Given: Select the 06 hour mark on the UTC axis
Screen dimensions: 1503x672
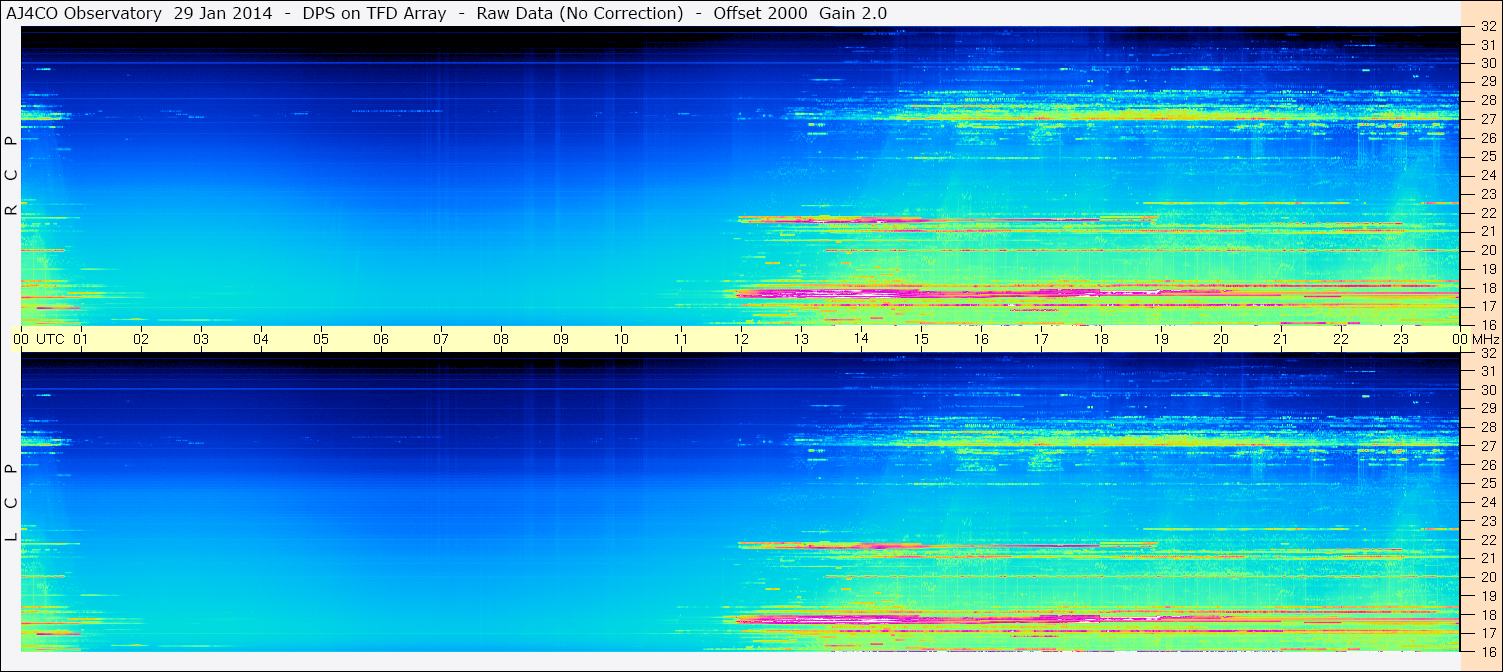Looking at the screenshot, I should 381,339.
